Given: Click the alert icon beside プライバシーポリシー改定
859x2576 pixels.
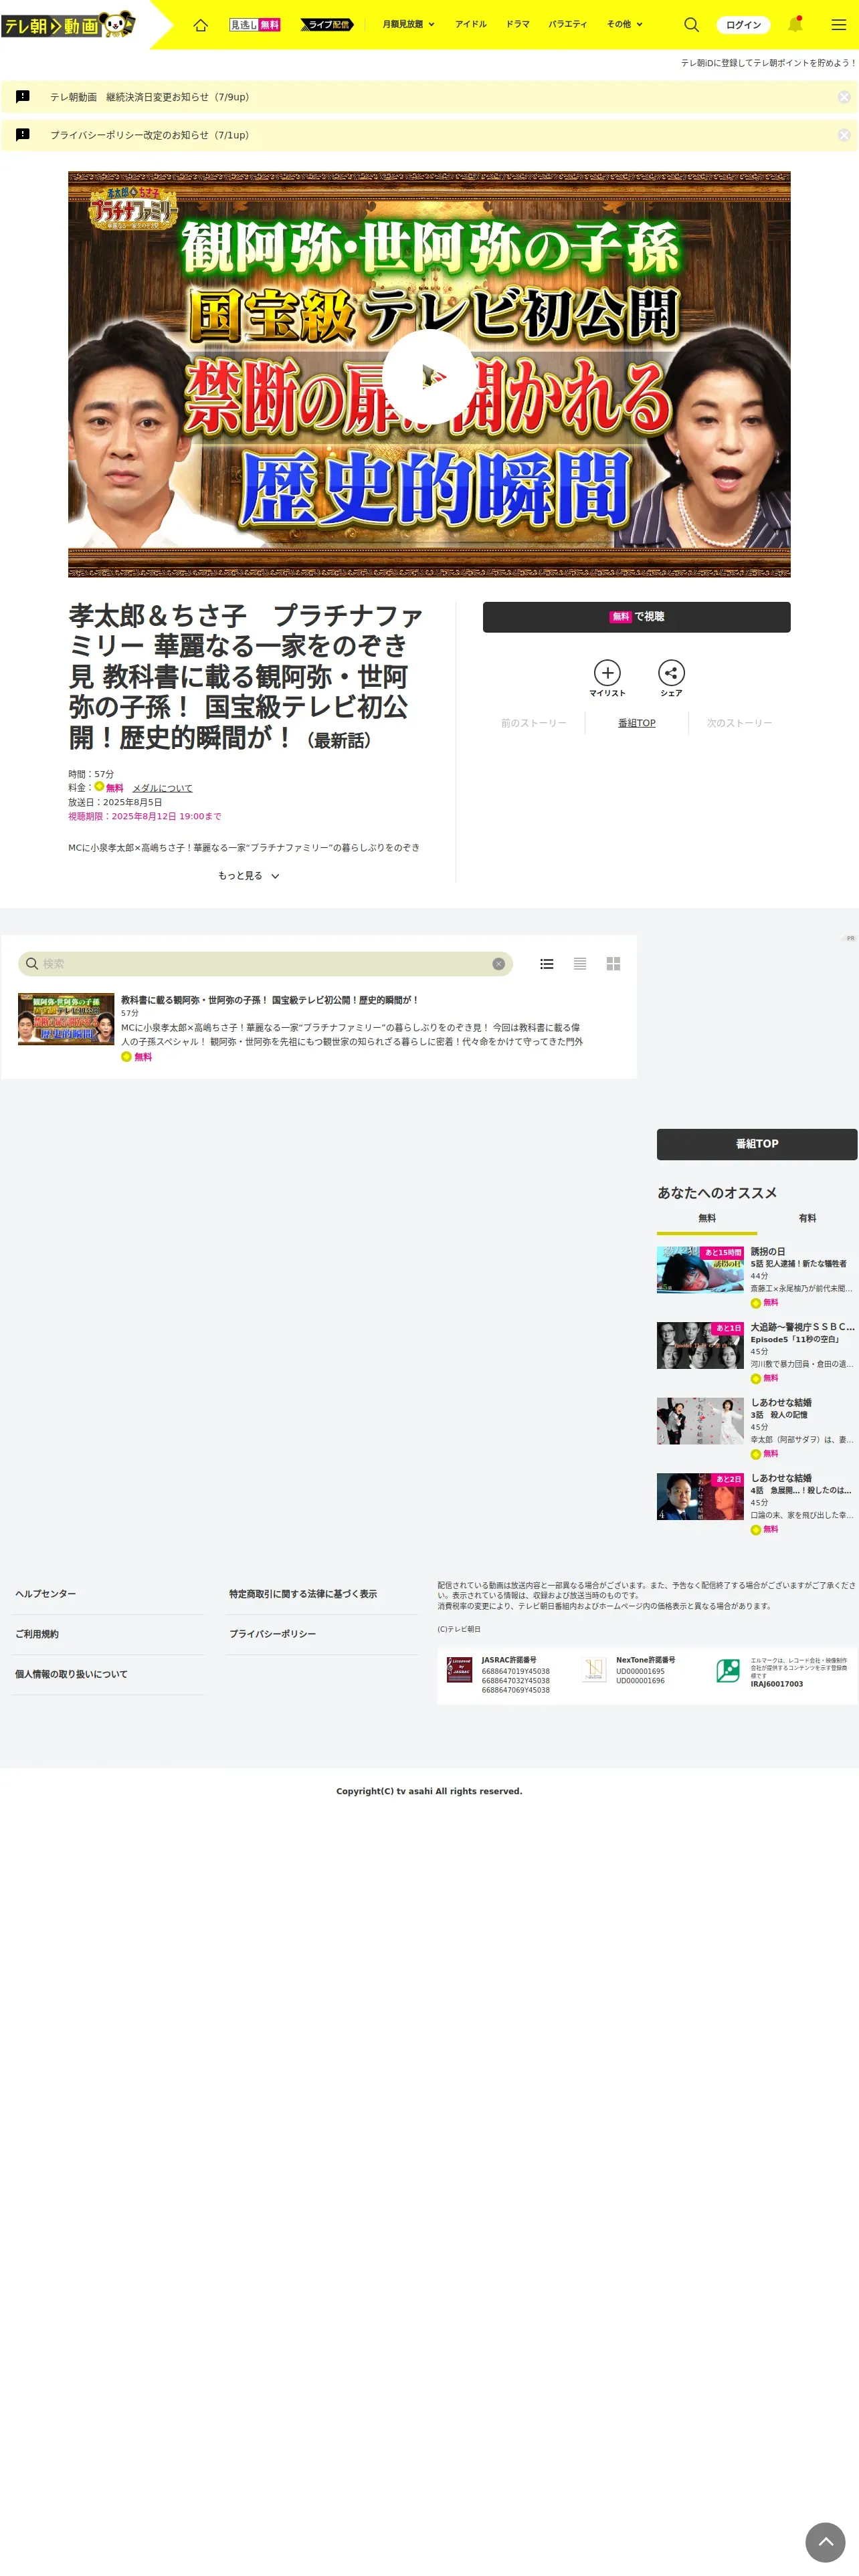Looking at the screenshot, I should click(x=23, y=135).
